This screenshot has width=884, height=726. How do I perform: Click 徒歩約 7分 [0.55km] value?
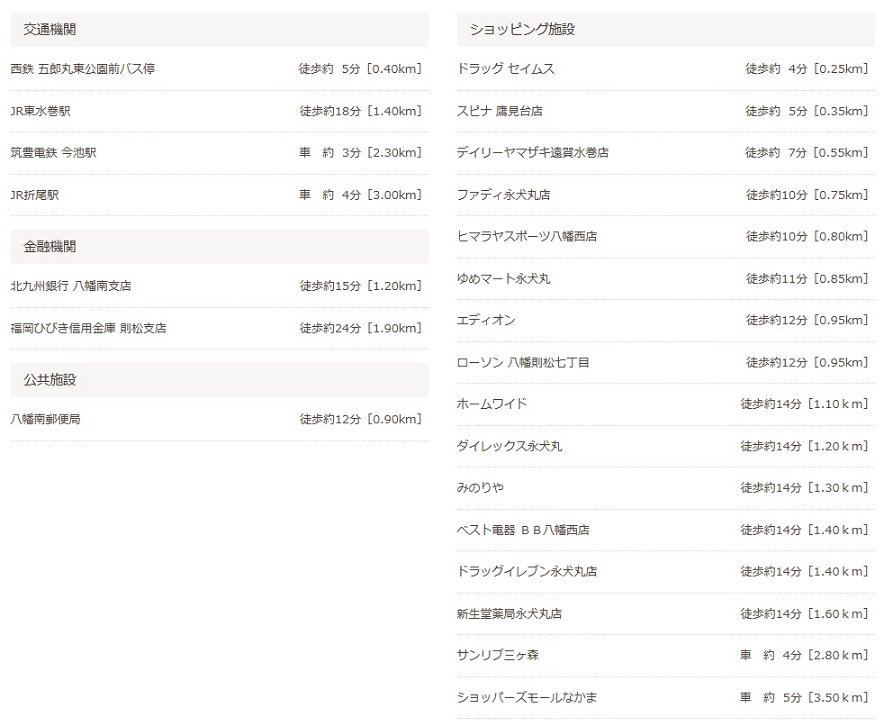pyautogui.click(x=807, y=153)
